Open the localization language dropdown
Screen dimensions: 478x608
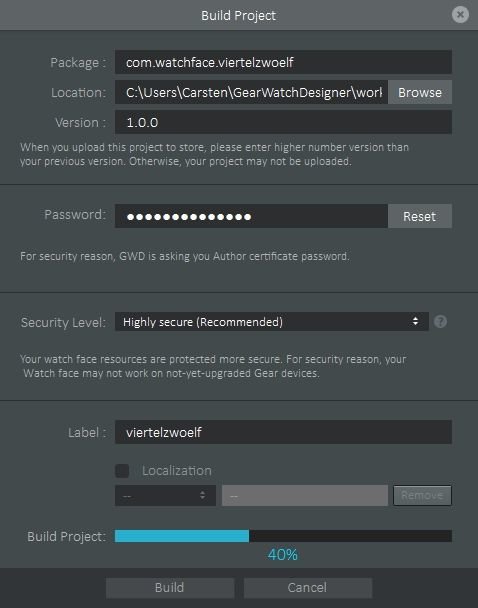tap(165, 495)
